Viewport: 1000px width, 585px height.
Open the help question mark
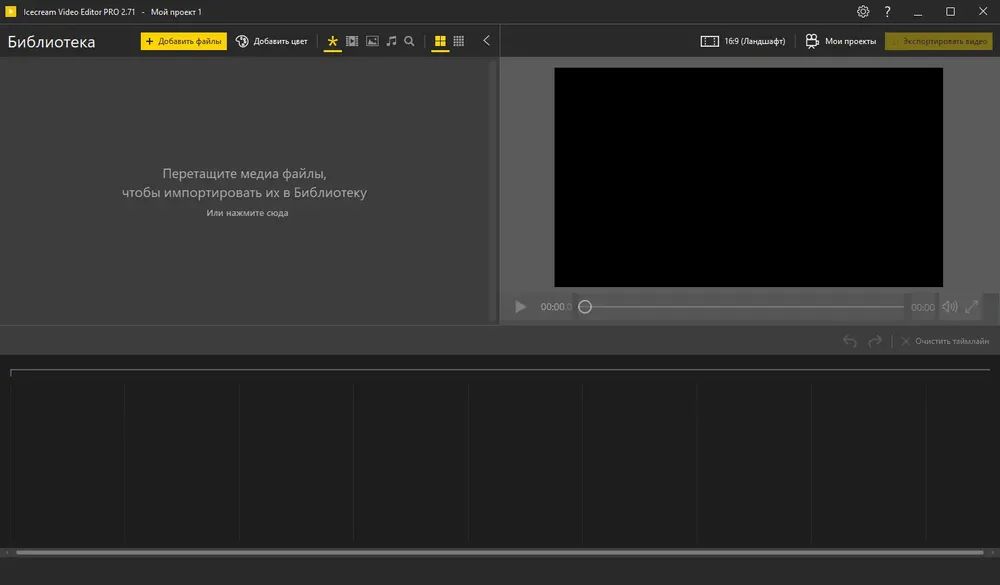coord(887,11)
